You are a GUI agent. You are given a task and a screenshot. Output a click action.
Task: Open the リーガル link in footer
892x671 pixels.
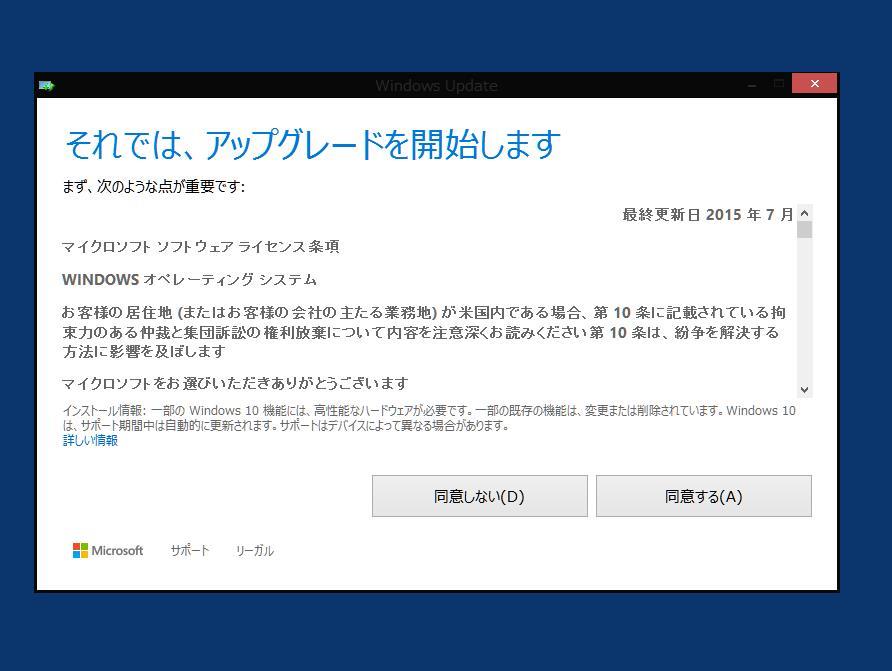point(254,550)
